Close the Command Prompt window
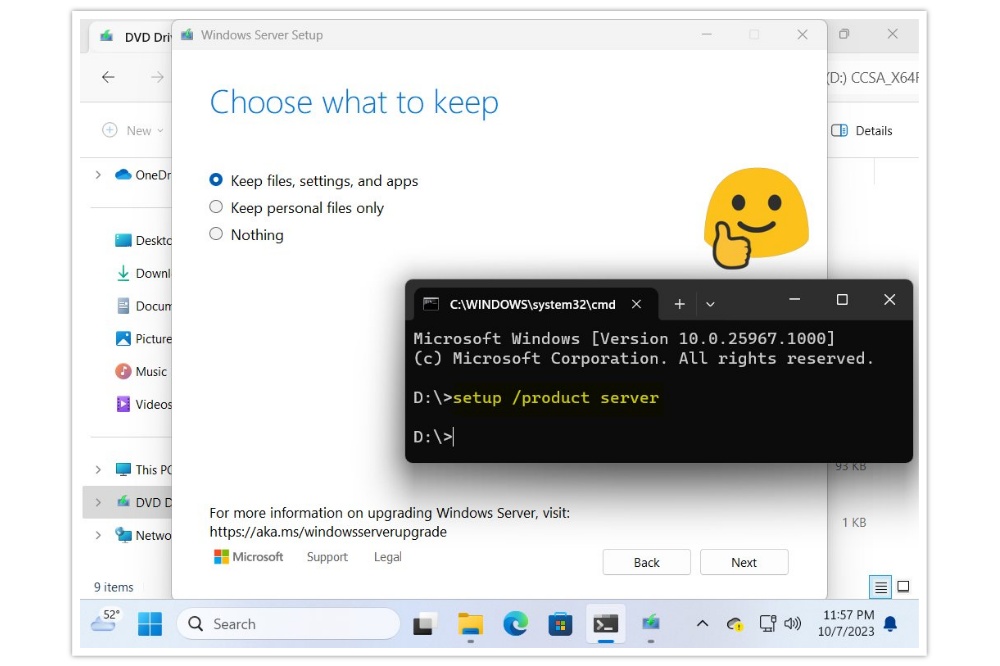The width and height of the screenshot is (1000, 666). [890, 299]
